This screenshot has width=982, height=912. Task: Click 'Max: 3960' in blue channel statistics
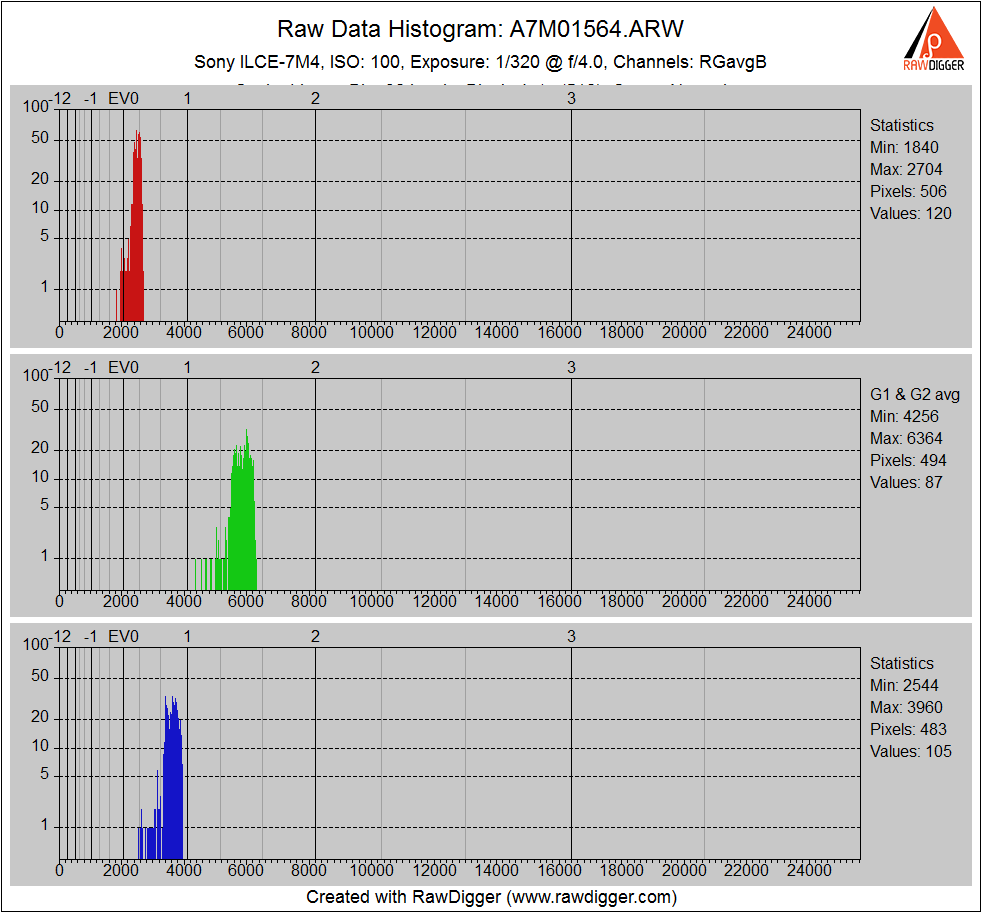pos(906,707)
